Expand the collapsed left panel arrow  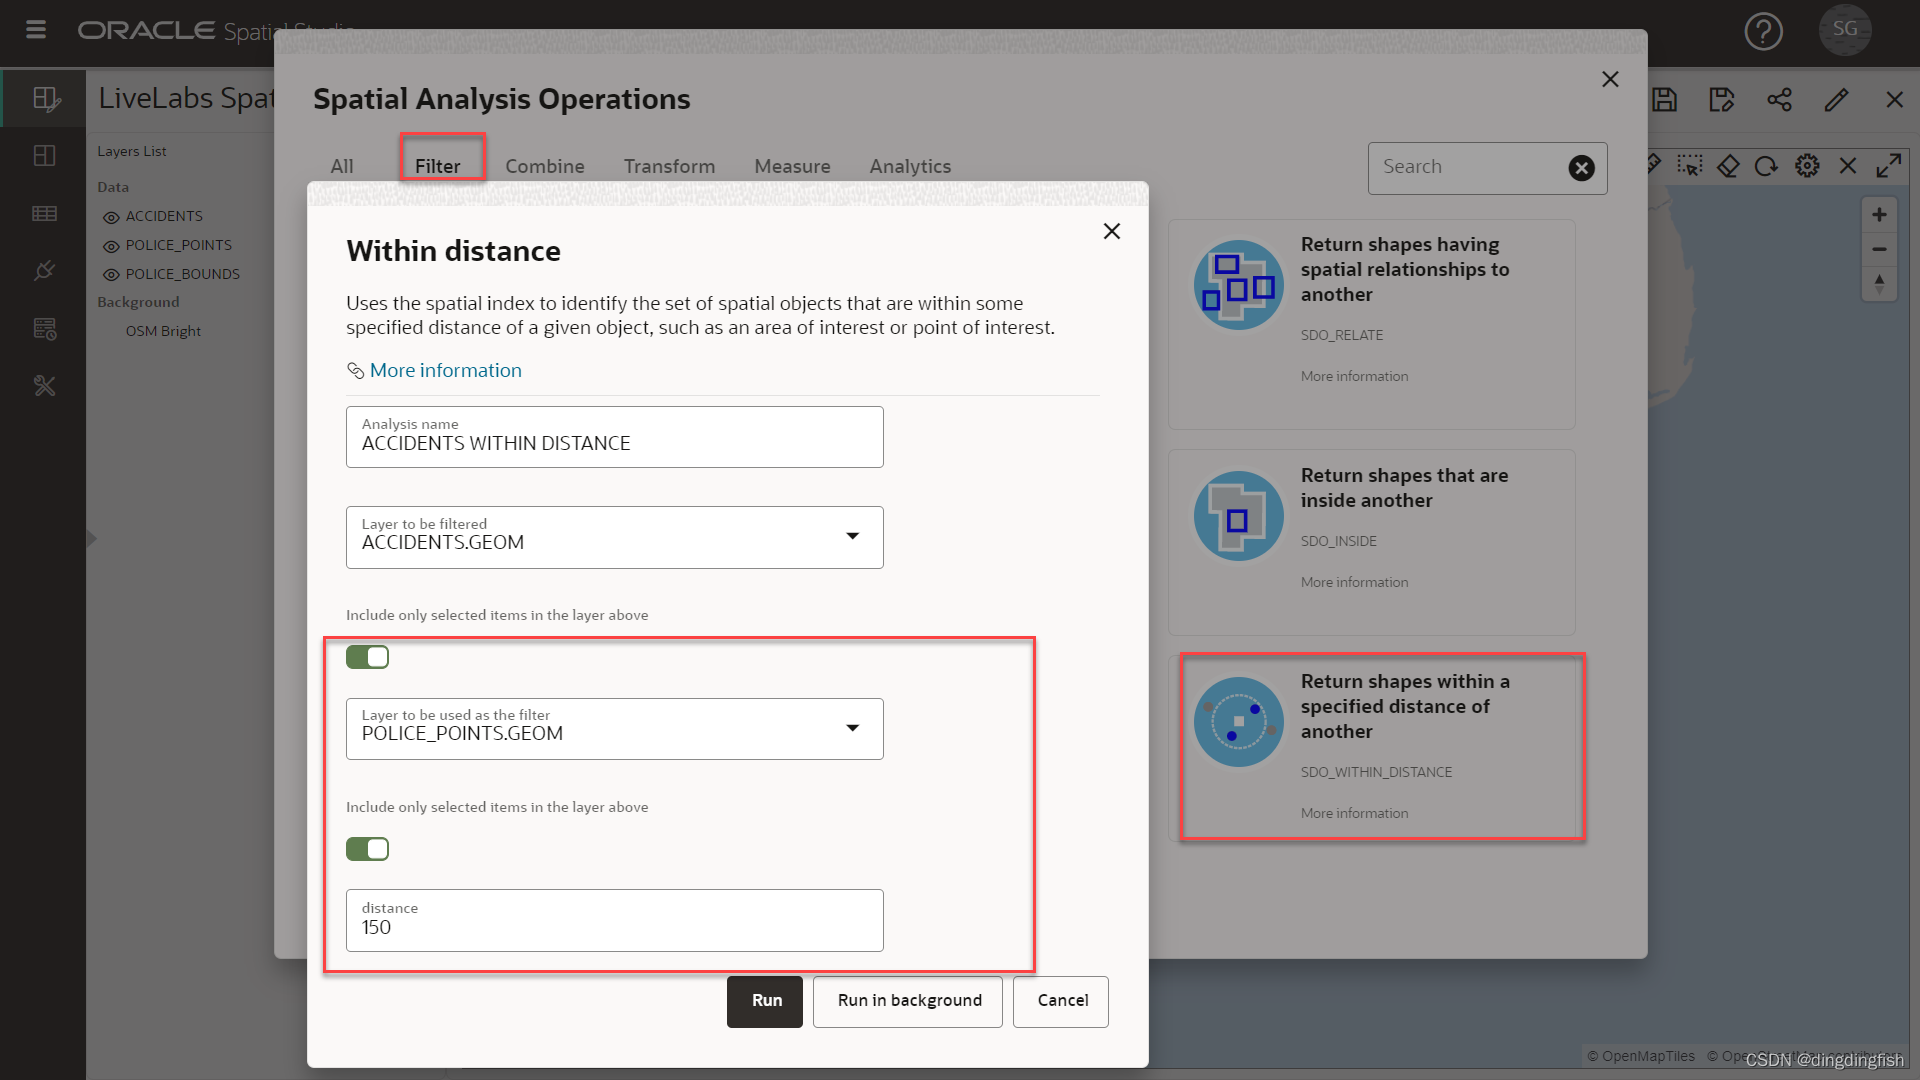[91, 539]
